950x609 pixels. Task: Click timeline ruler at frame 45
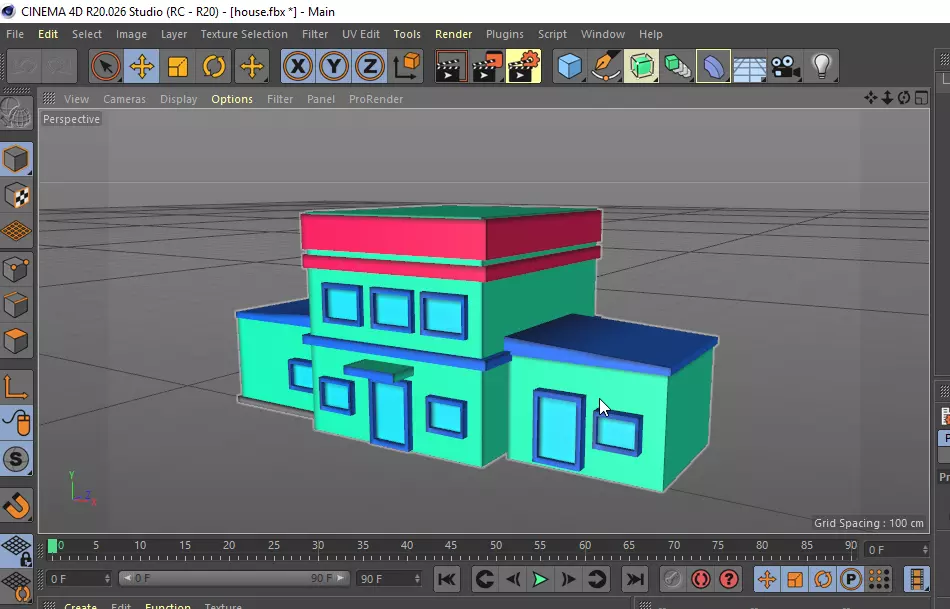(451, 545)
